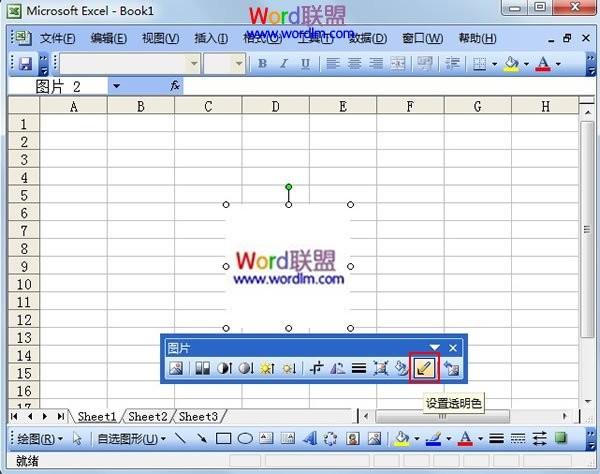Select the Line drawing tool

180,438
